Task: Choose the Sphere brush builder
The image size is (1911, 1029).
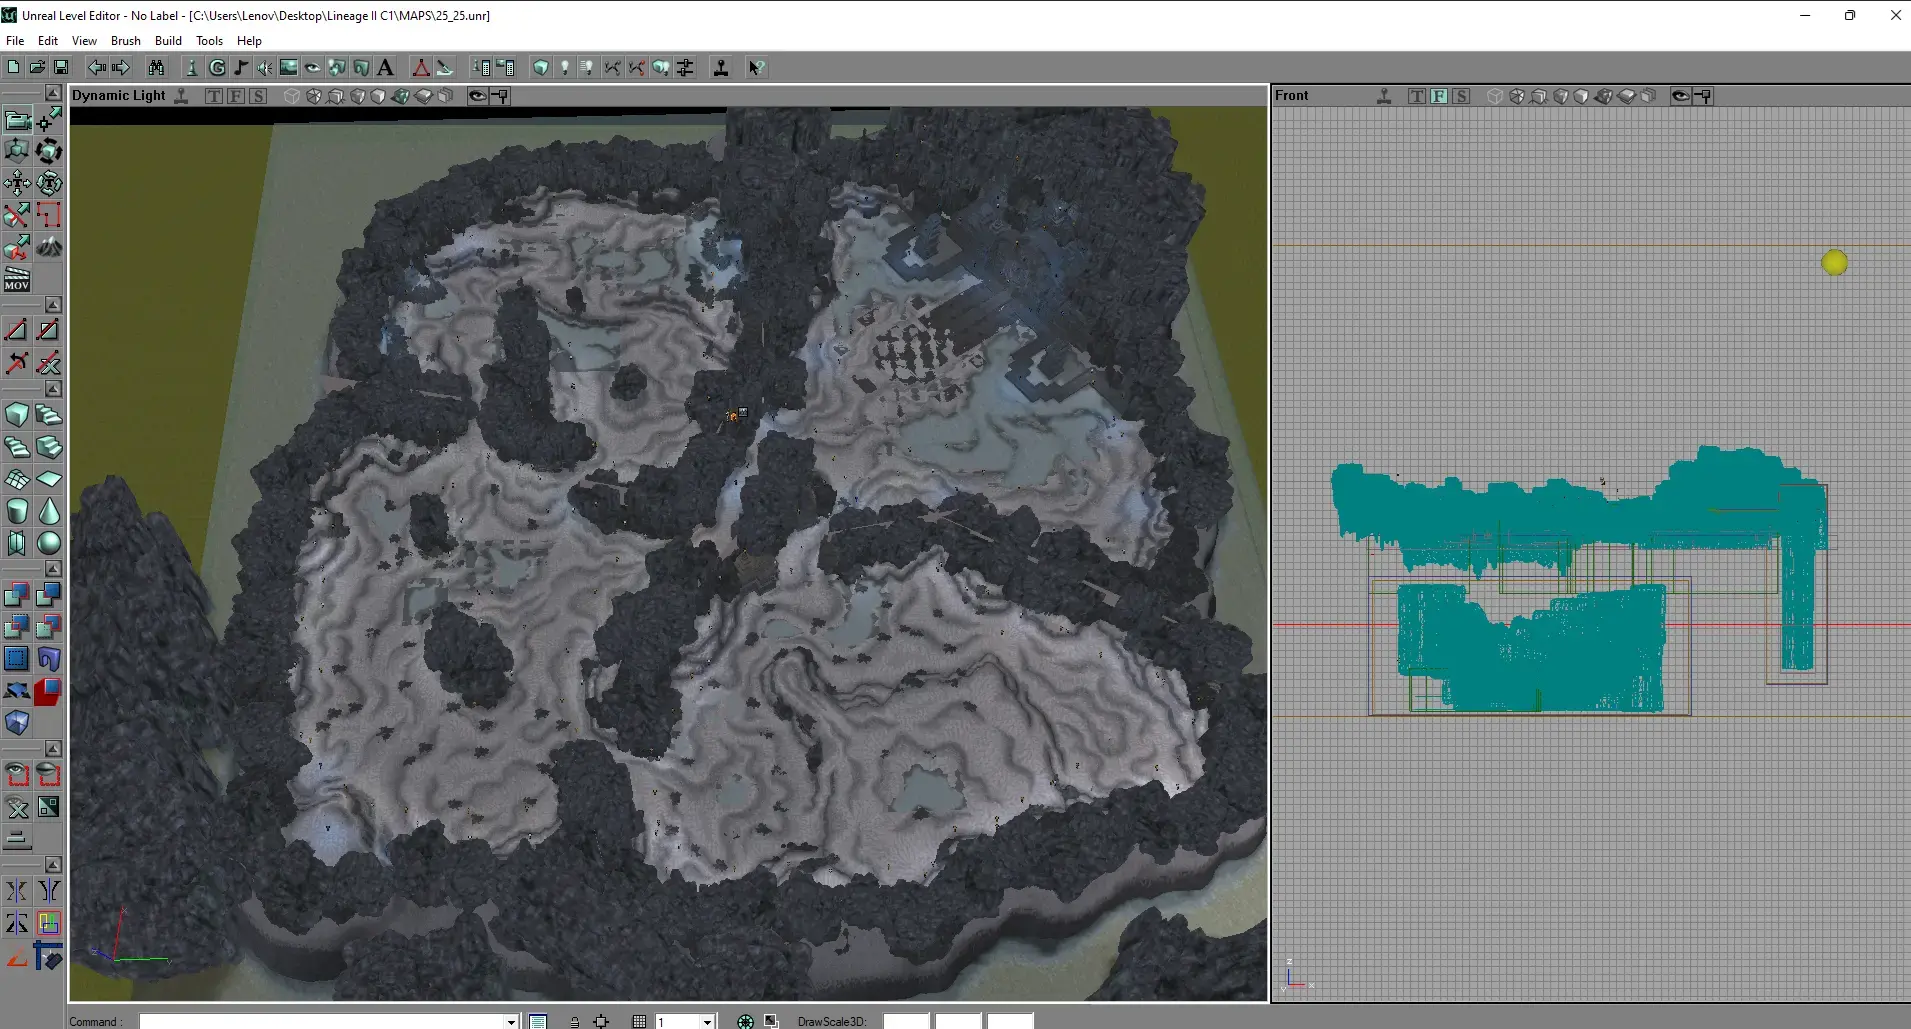Action: click(49, 543)
